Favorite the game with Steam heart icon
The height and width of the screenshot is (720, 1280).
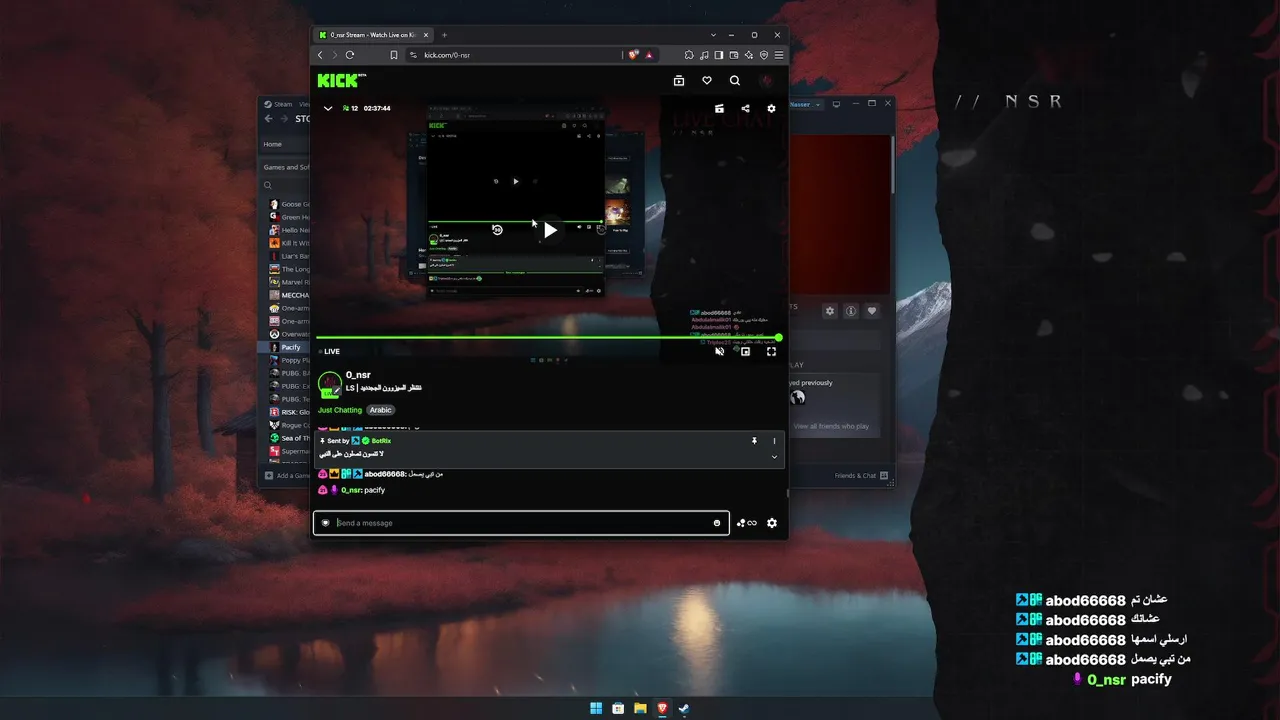(872, 311)
